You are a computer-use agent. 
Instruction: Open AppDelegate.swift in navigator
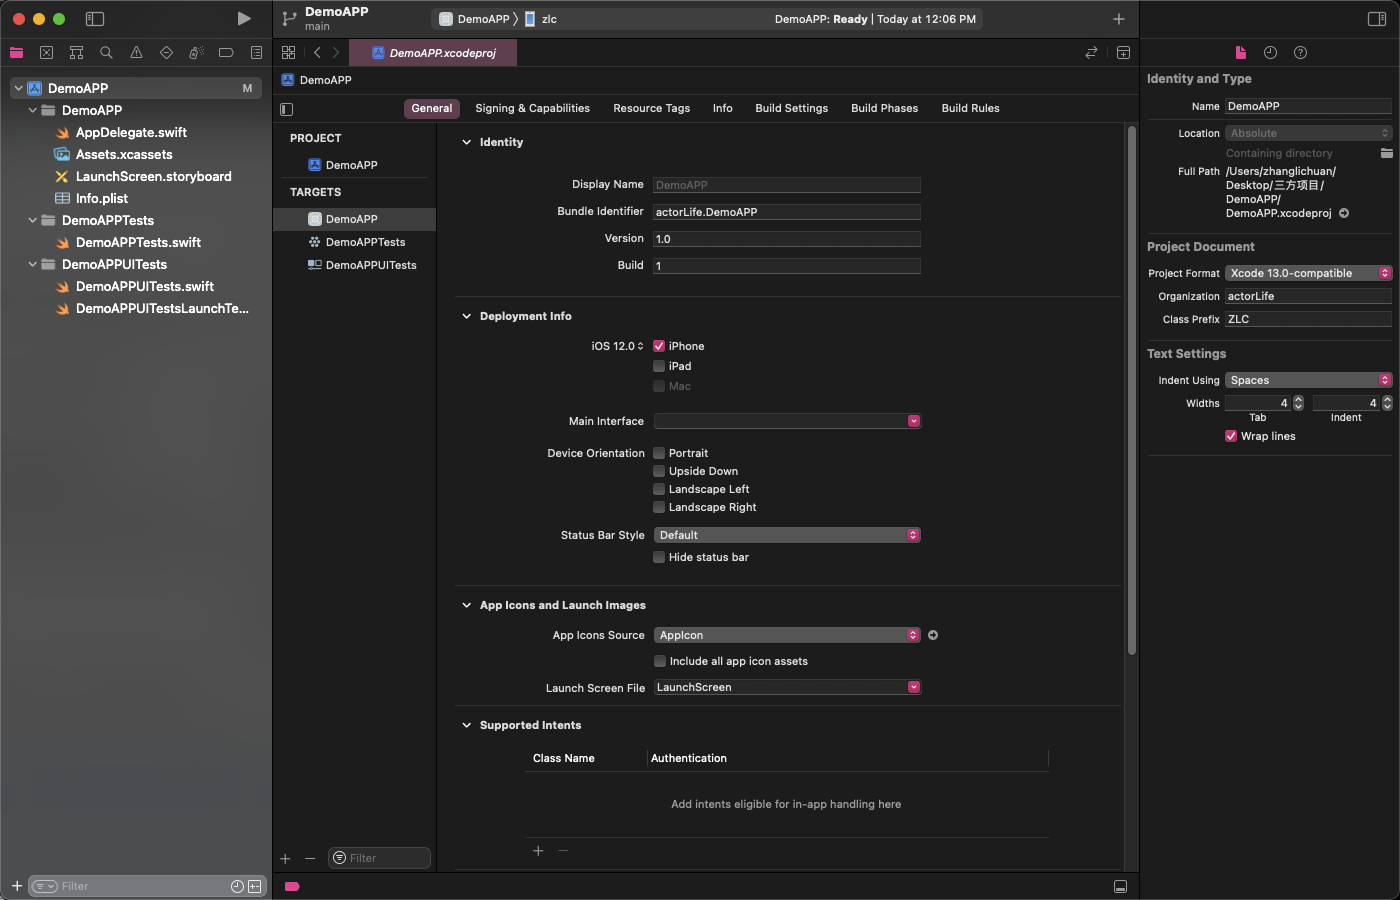pos(132,132)
